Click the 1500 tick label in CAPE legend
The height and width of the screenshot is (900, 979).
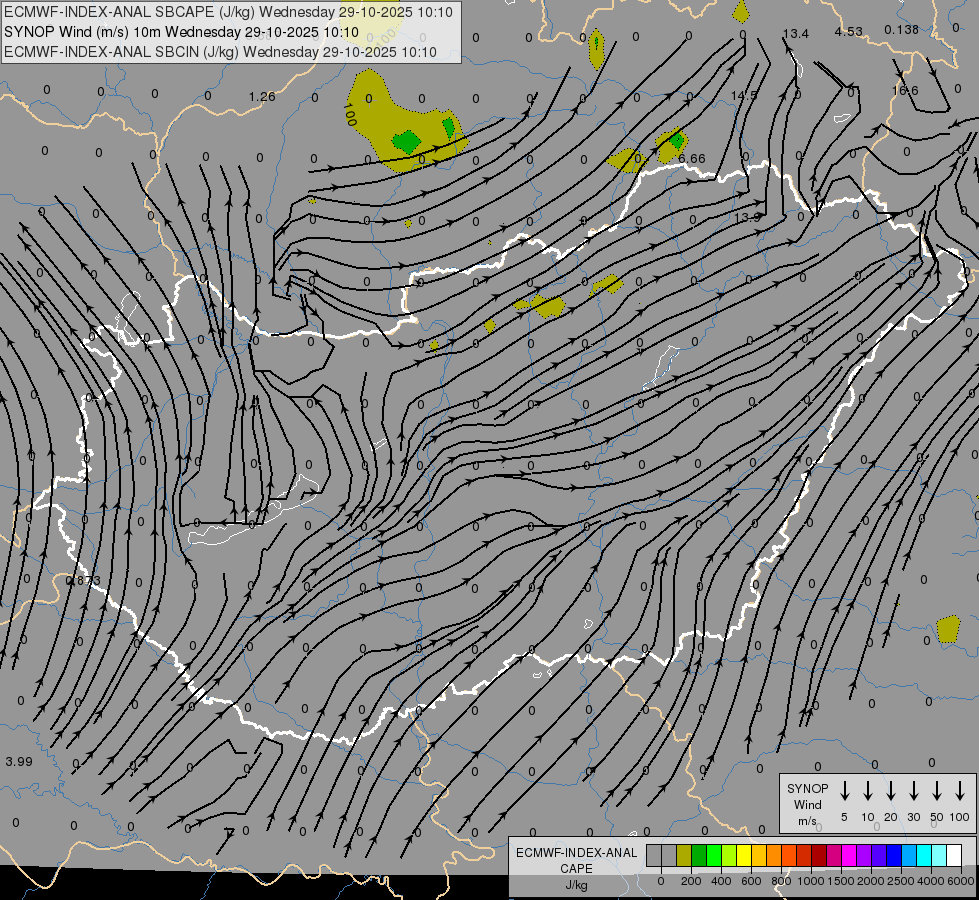pyautogui.click(x=840, y=881)
